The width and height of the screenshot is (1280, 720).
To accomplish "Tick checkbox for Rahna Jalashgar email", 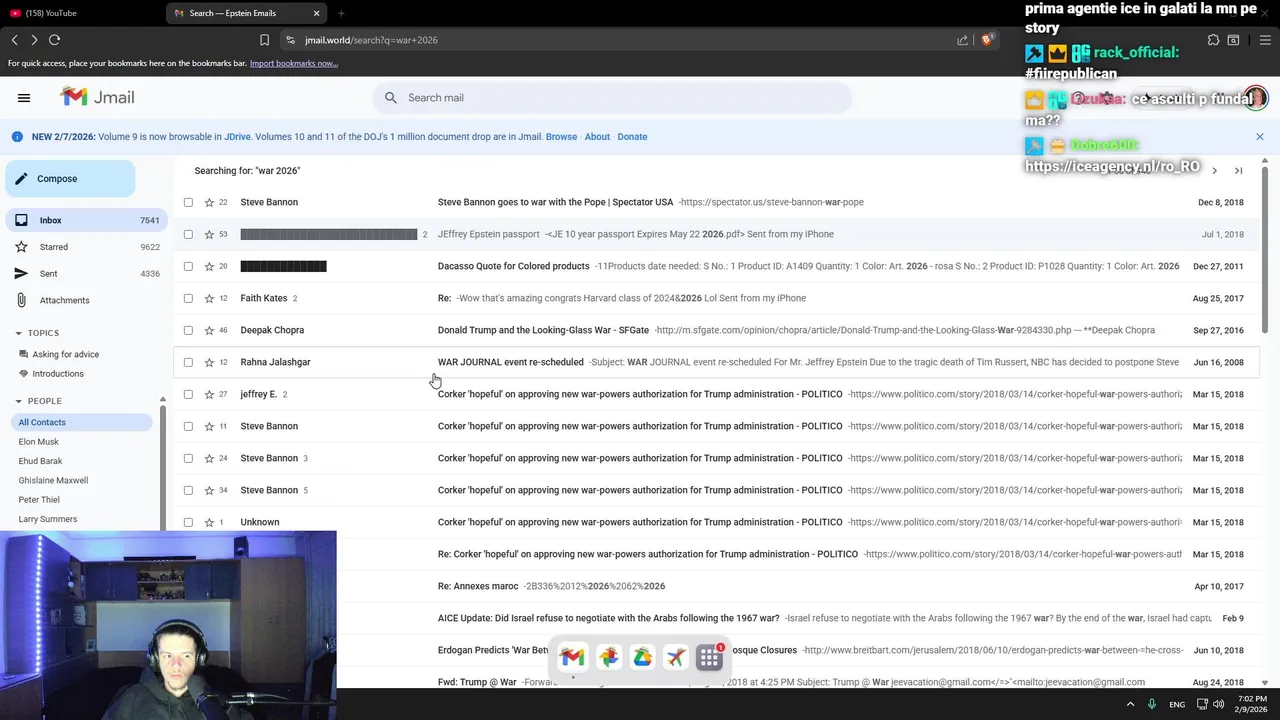I will (x=188, y=362).
